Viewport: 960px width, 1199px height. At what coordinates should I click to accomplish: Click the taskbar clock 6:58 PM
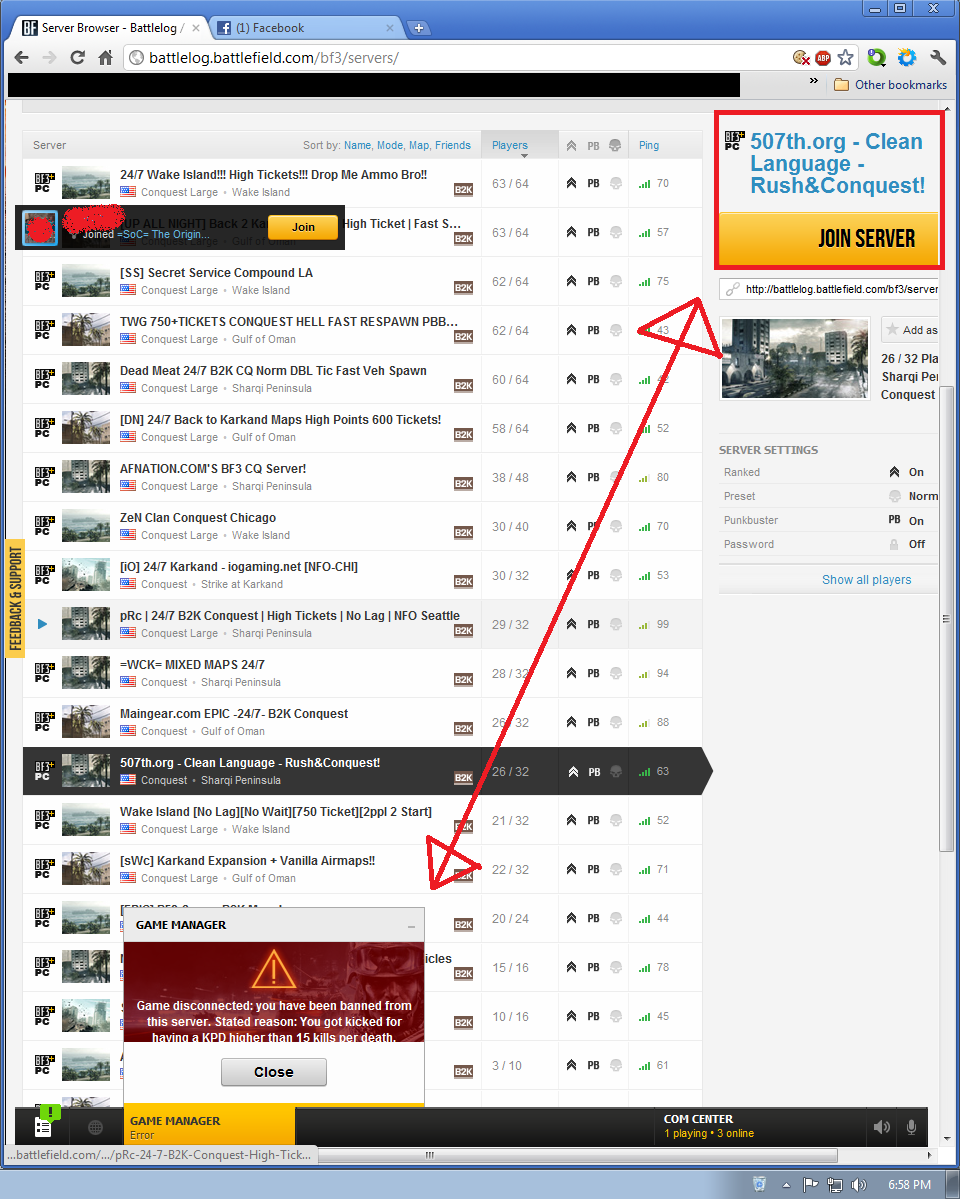[909, 1184]
